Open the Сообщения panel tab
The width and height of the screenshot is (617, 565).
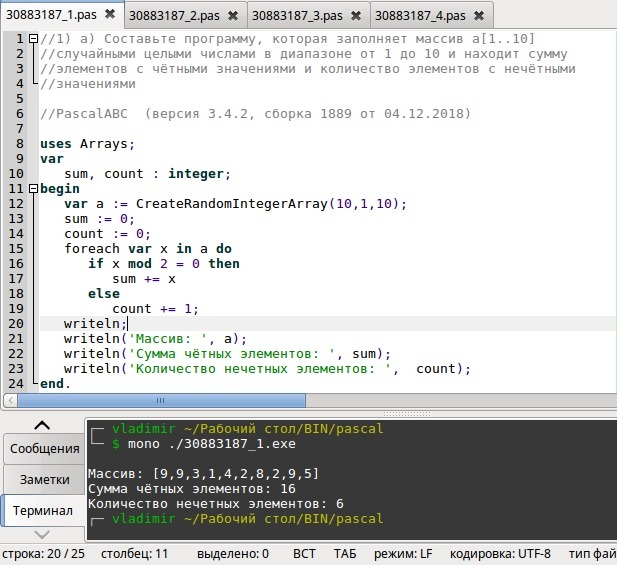tap(42, 449)
